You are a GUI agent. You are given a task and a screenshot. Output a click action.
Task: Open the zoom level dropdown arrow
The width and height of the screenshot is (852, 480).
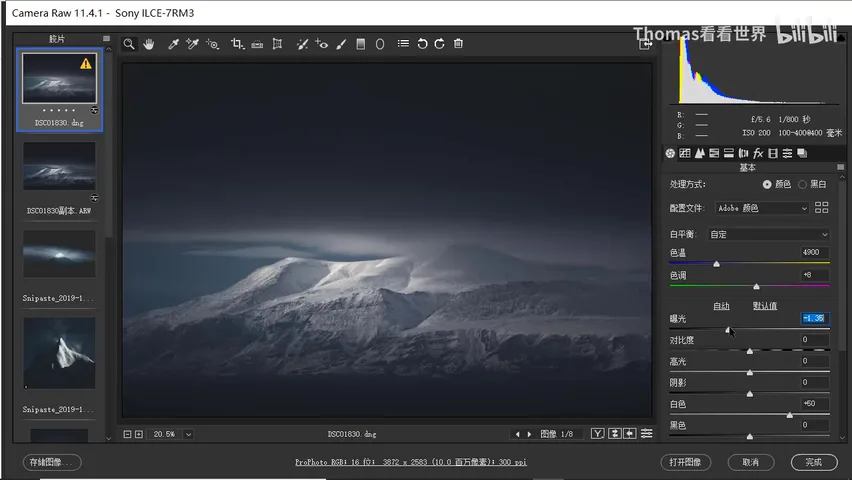188,434
